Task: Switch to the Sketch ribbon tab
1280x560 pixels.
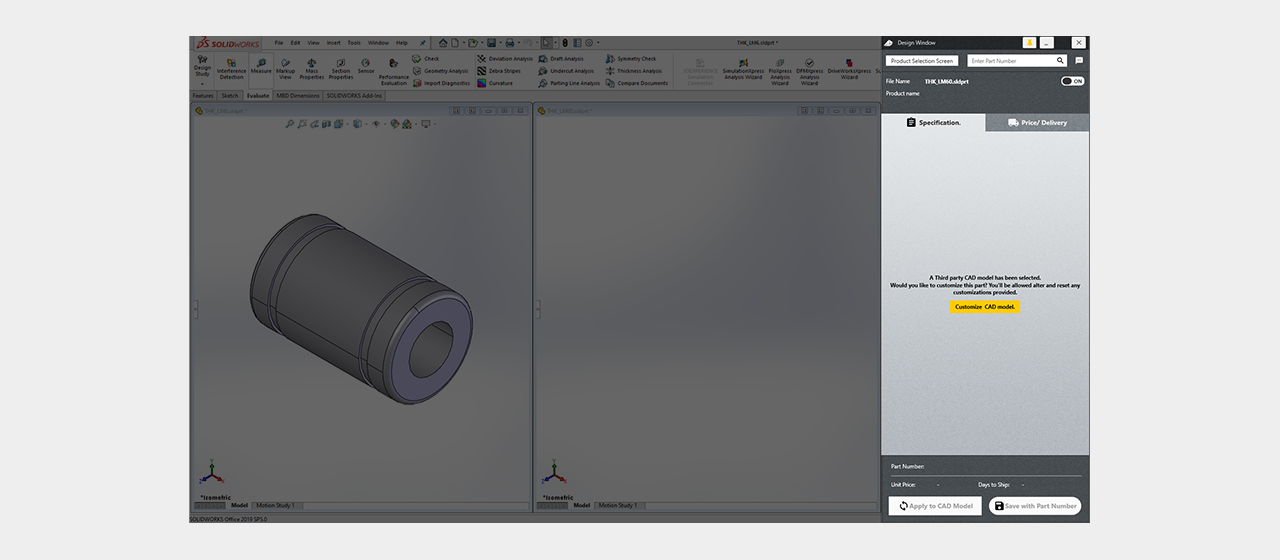Action: tap(230, 96)
